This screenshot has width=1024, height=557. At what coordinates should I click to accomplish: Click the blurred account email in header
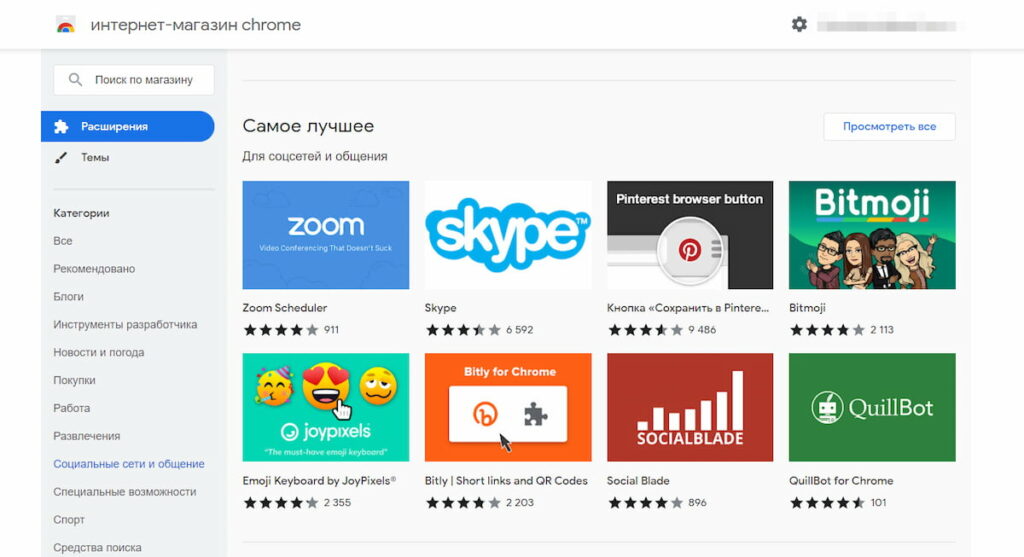tap(888, 26)
